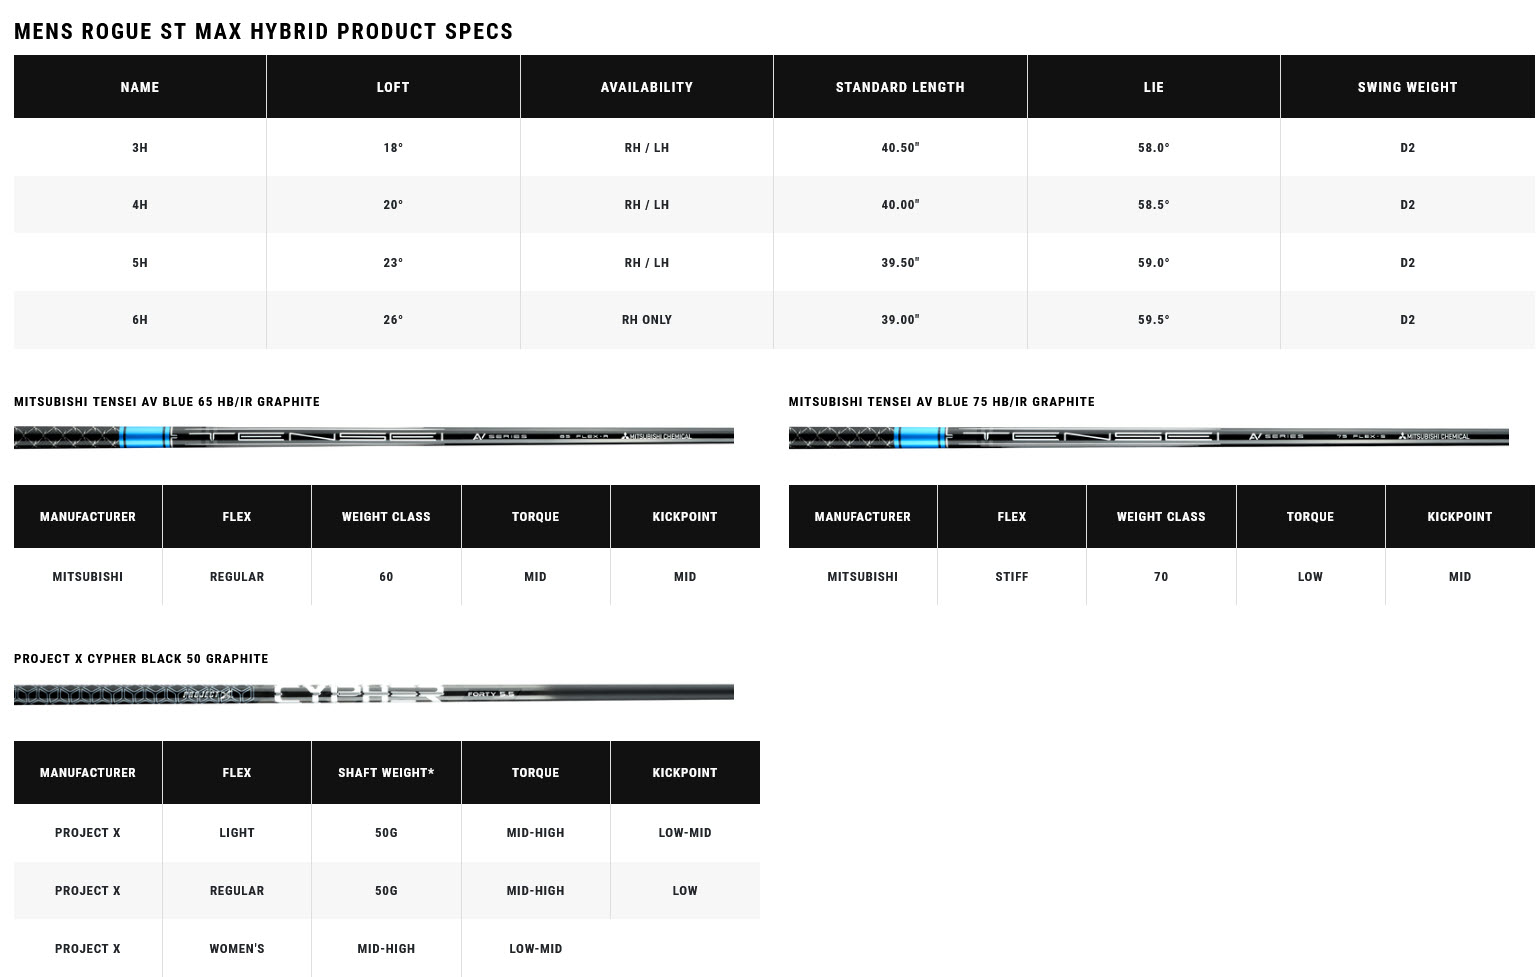Select the 59.0° lie cell

click(x=1153, y=263)
